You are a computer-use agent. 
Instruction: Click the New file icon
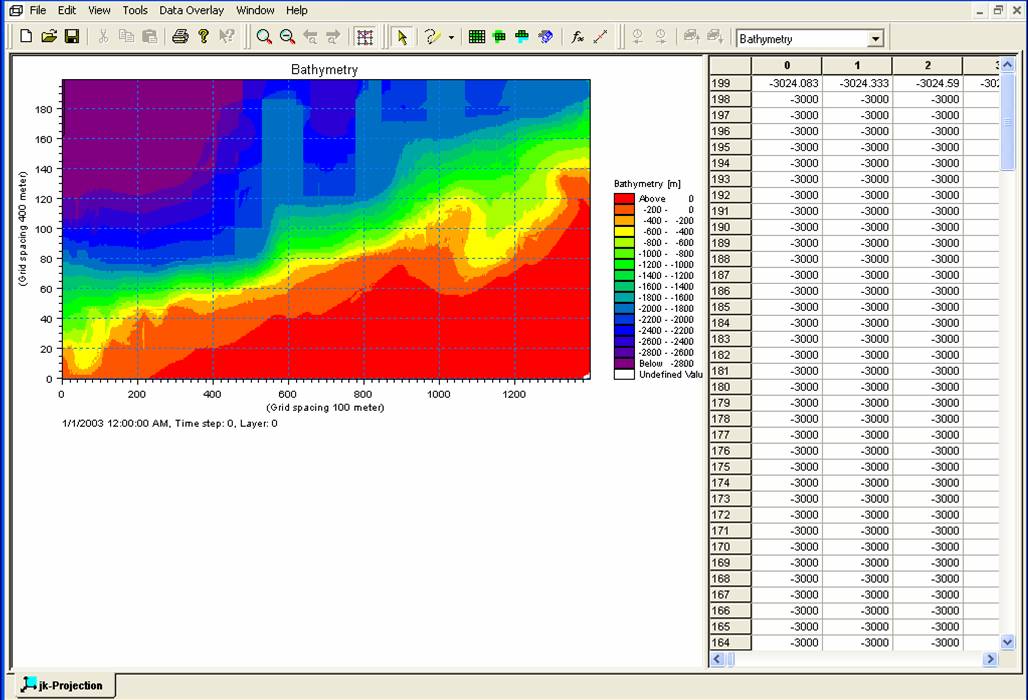[x=26, y=37]
